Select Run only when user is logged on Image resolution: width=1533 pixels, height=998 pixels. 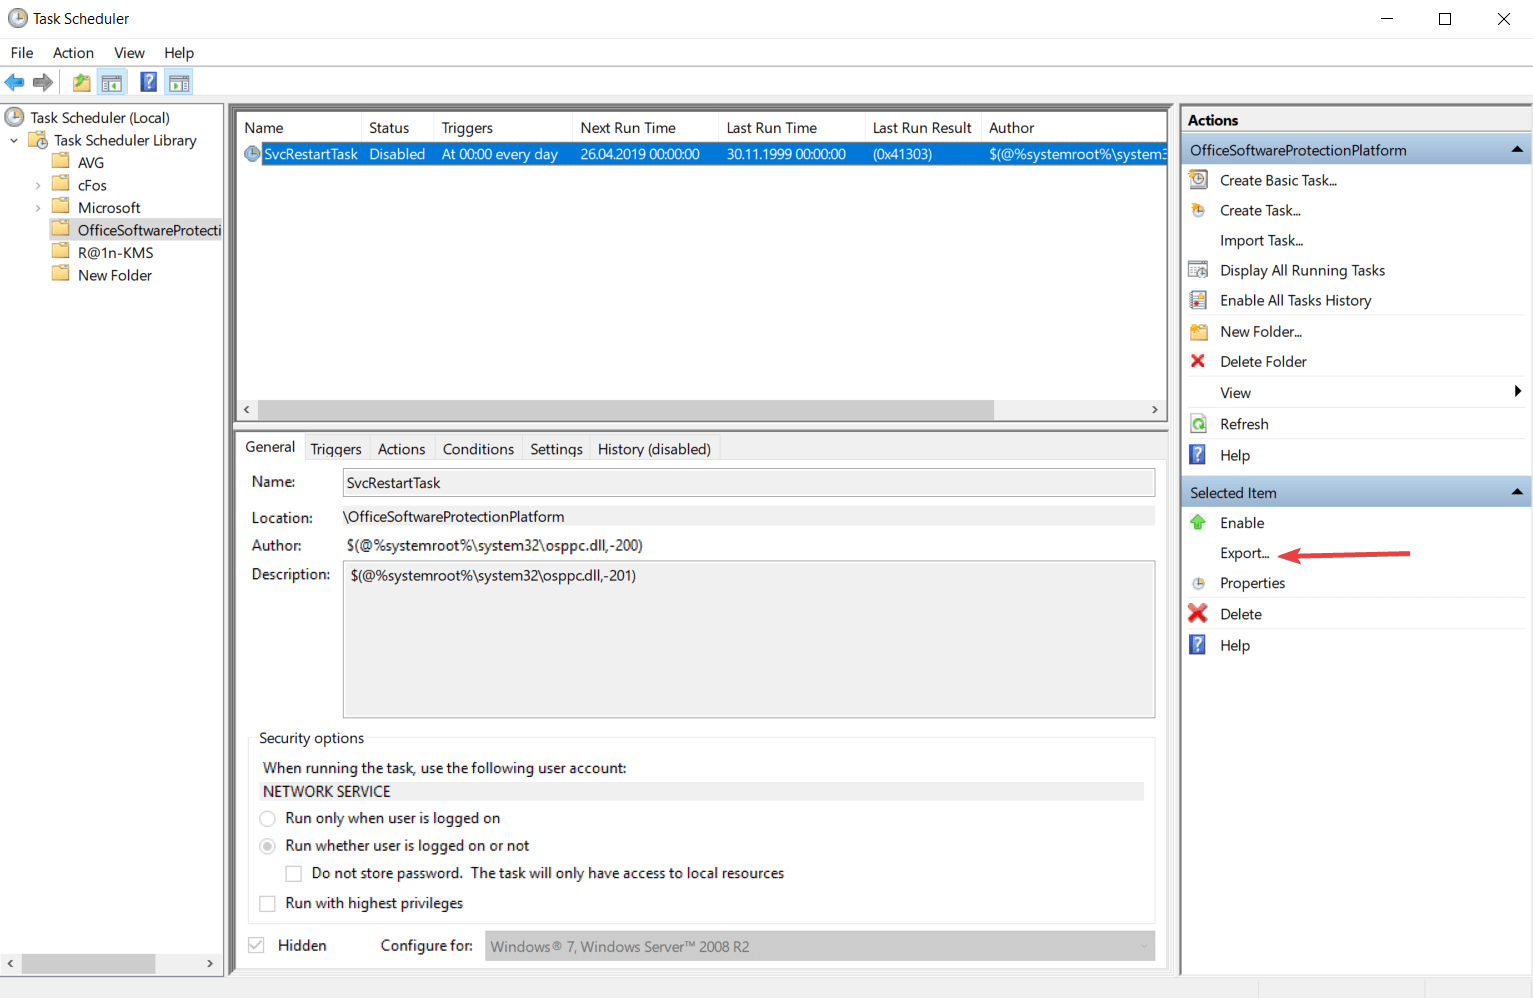pyautogui.click(x=267, y=818)
